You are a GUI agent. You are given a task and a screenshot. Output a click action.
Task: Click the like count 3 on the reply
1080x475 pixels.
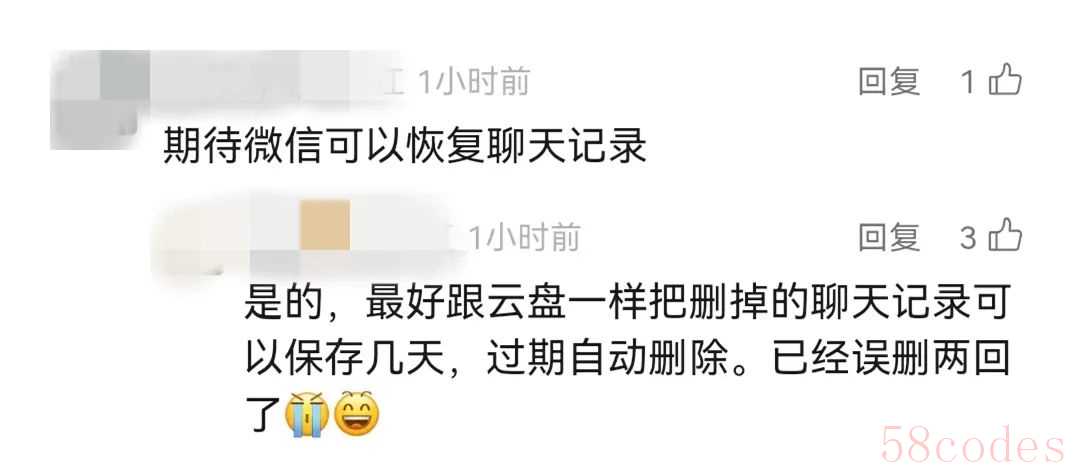(x=968, y=238)
